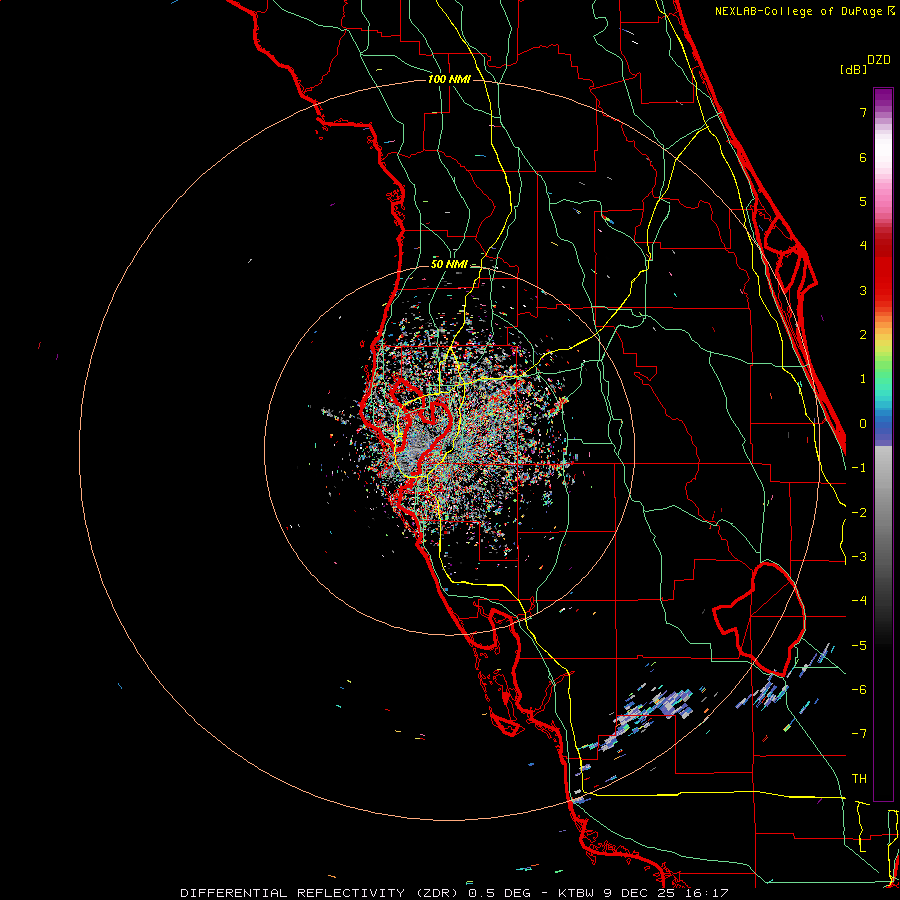Click the 0 value on the color scale

click(x=863, y=424)
